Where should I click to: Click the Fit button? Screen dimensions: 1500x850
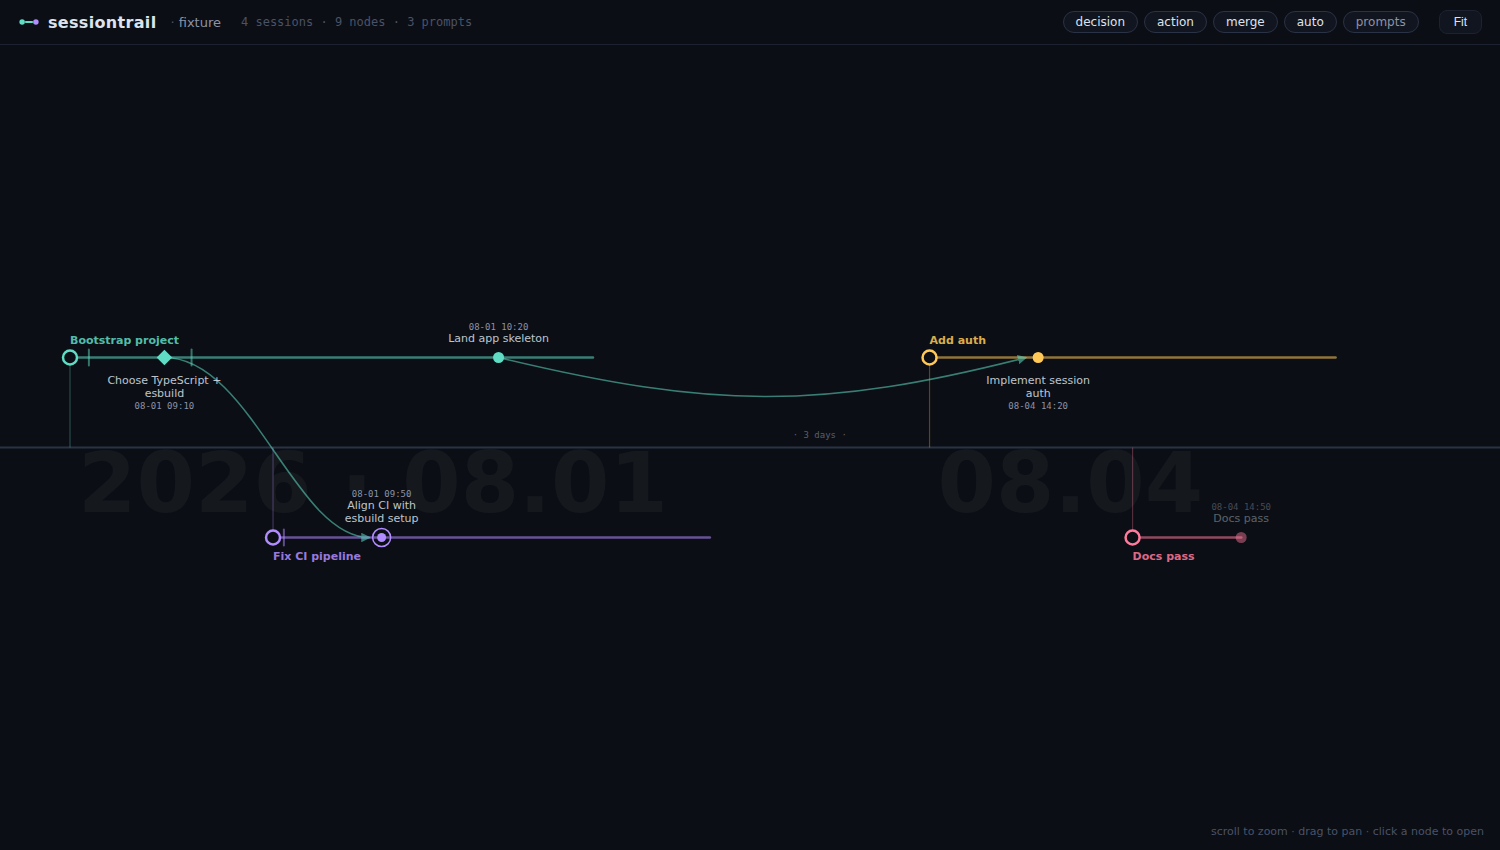click(1460, 22)
